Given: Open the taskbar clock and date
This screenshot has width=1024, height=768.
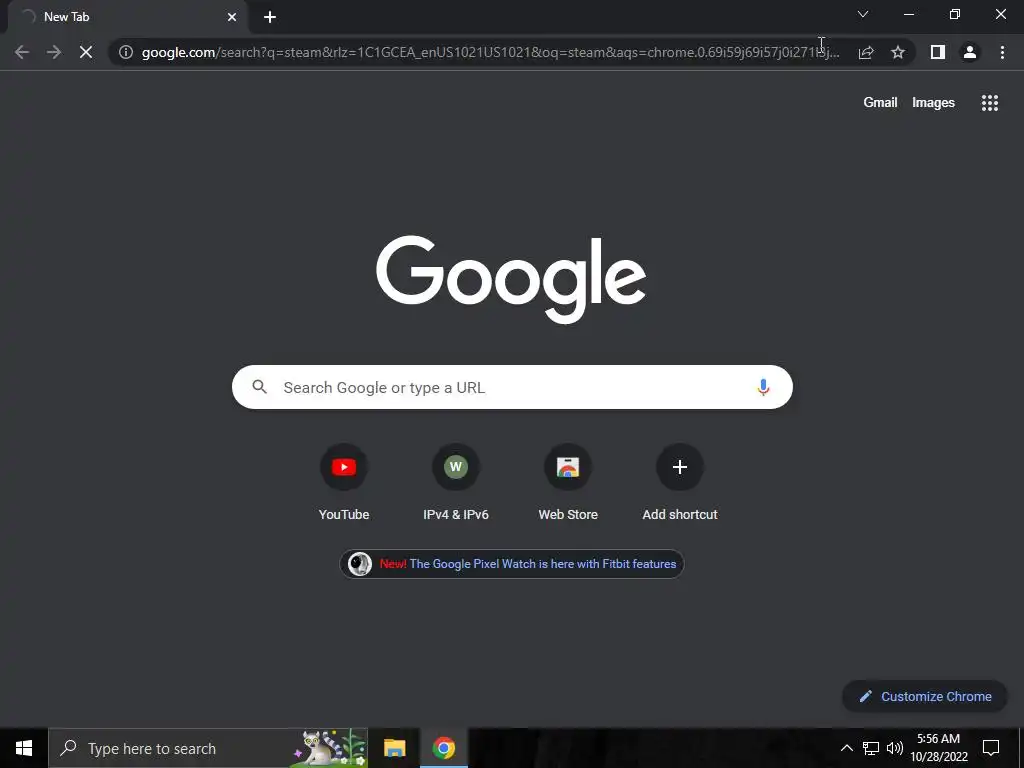Looking at the screenshot, I should coord(939,748).
